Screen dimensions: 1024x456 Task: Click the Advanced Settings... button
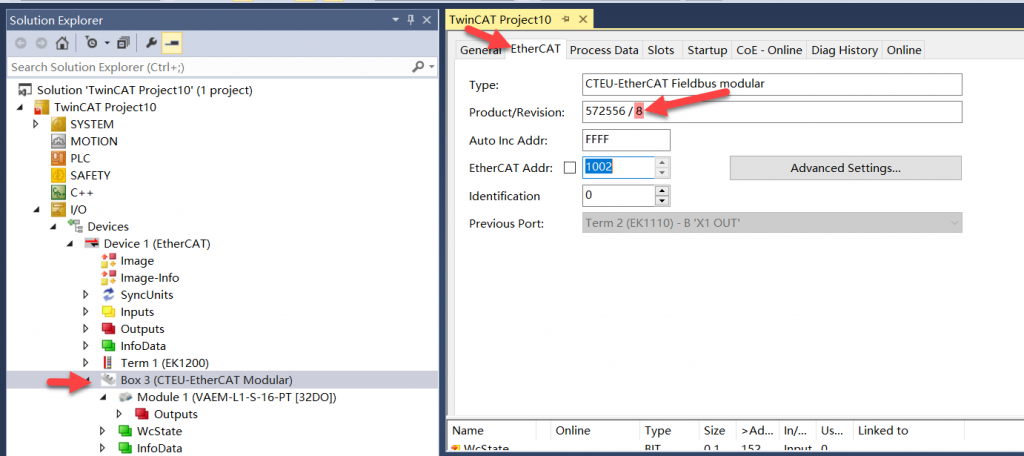point(845,168)
